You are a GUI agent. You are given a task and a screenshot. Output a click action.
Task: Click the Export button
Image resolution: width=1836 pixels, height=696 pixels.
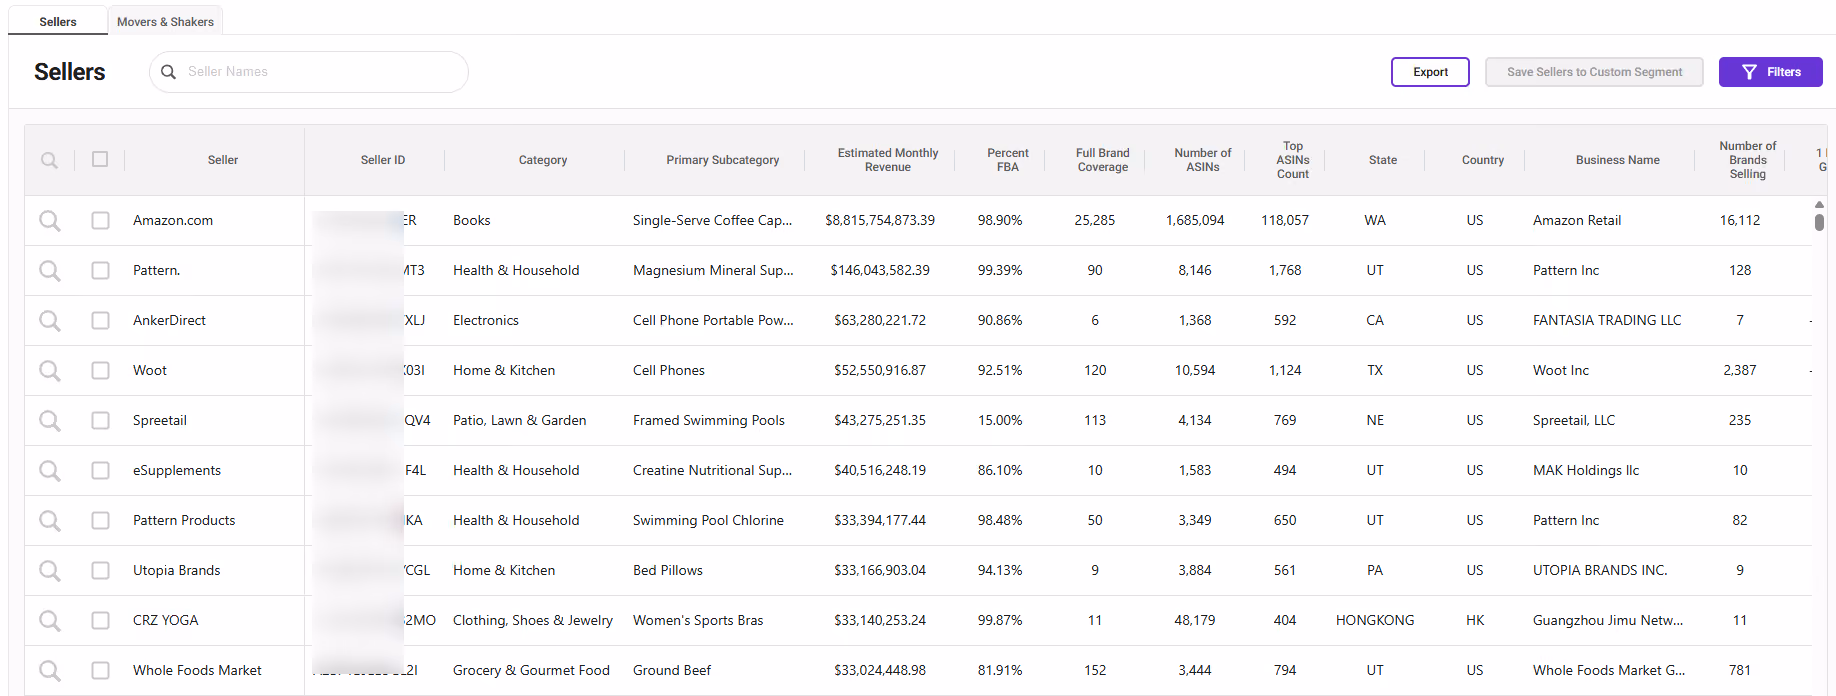[1430, 72]
